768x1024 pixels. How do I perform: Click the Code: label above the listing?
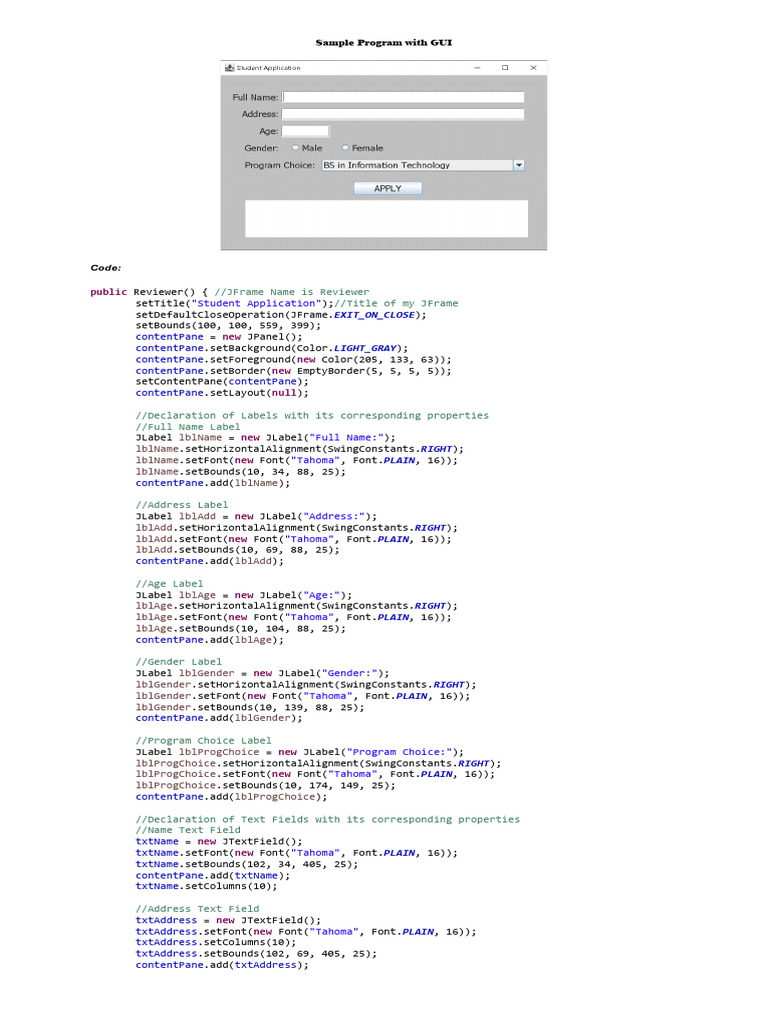coord(106,268)
